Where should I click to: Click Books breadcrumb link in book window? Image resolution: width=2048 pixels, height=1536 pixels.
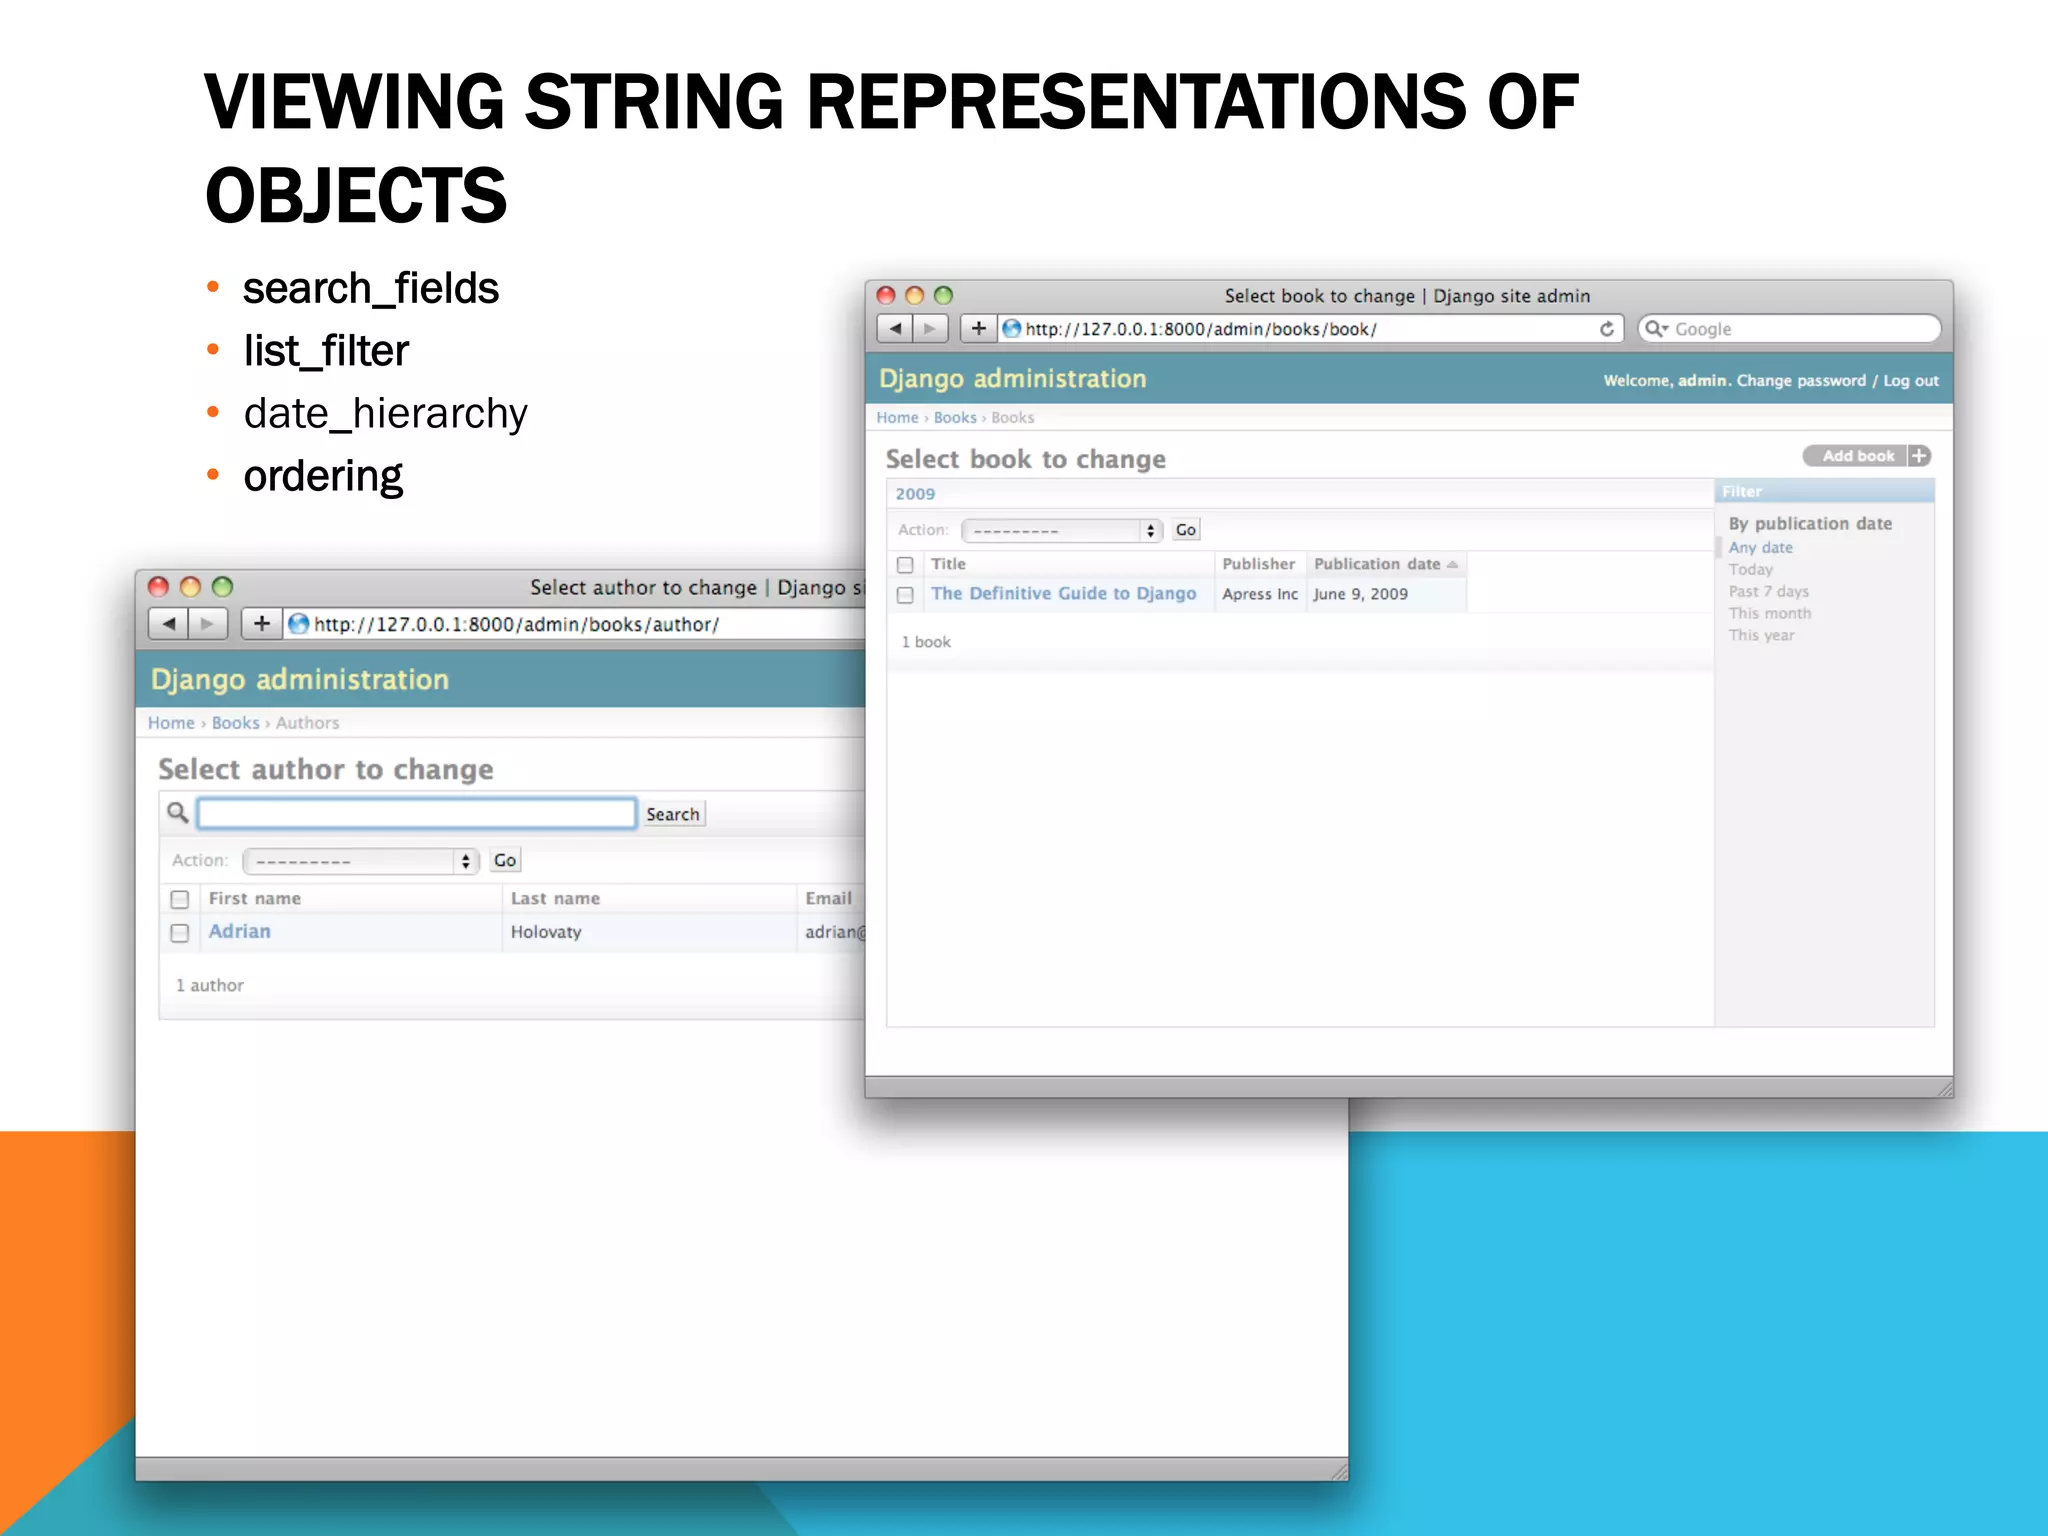pos(955,418)
